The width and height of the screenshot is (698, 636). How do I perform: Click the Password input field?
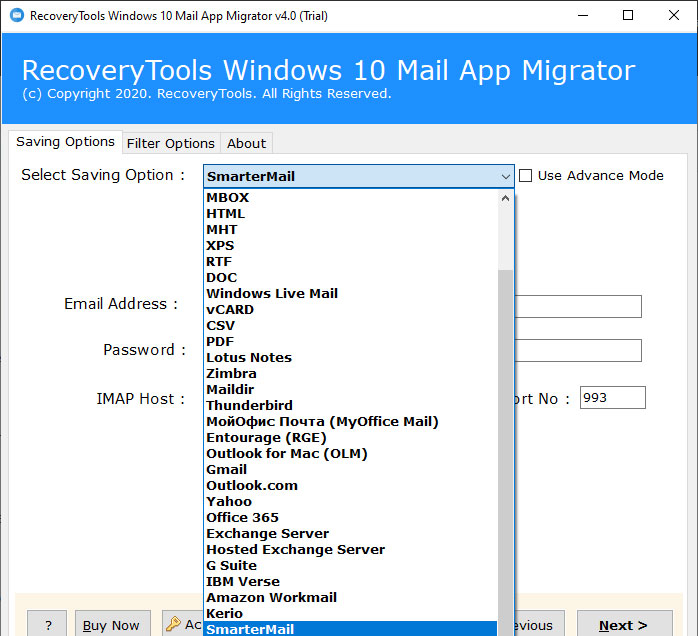pos(578,350)
